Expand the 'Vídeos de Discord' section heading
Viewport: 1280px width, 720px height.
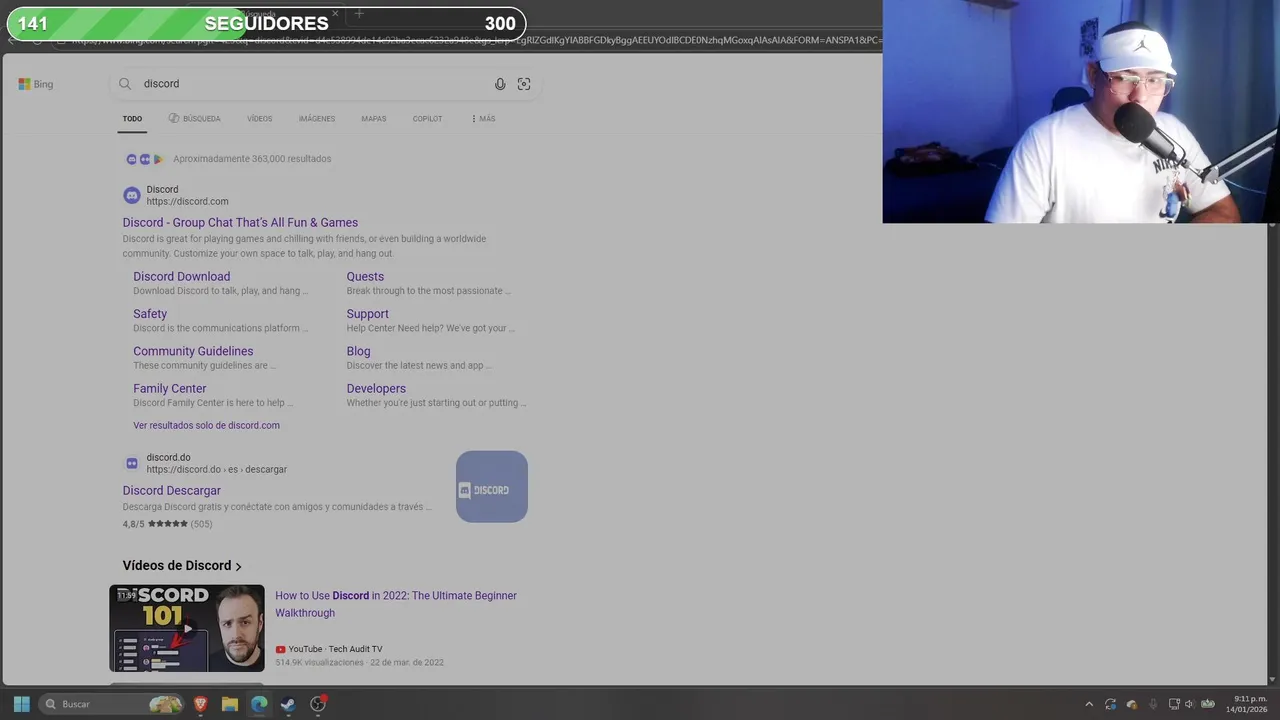click(x=182, y=566)
